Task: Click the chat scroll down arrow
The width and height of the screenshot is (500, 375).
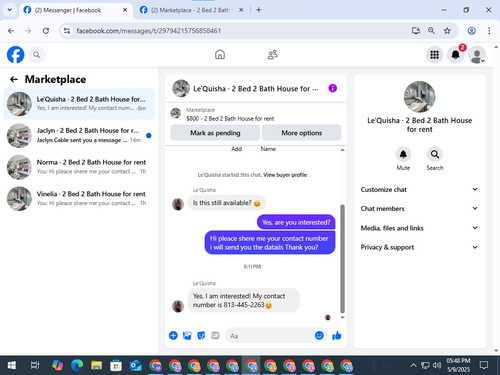Action: [x=342, y=318]
